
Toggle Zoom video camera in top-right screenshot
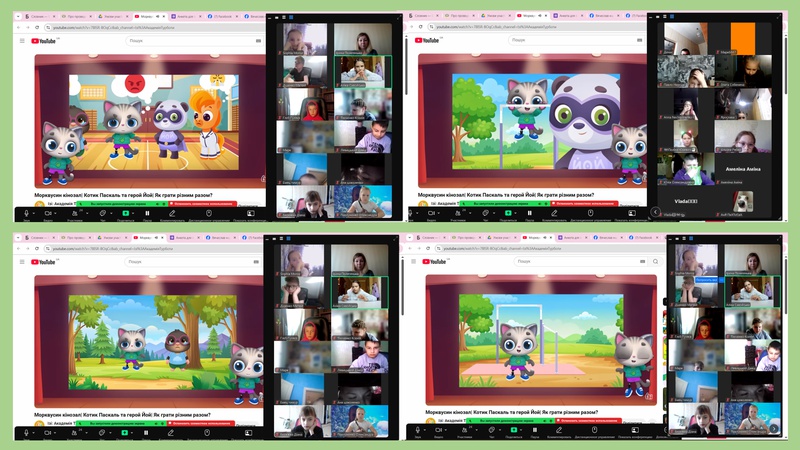click(x=431, y=213)
